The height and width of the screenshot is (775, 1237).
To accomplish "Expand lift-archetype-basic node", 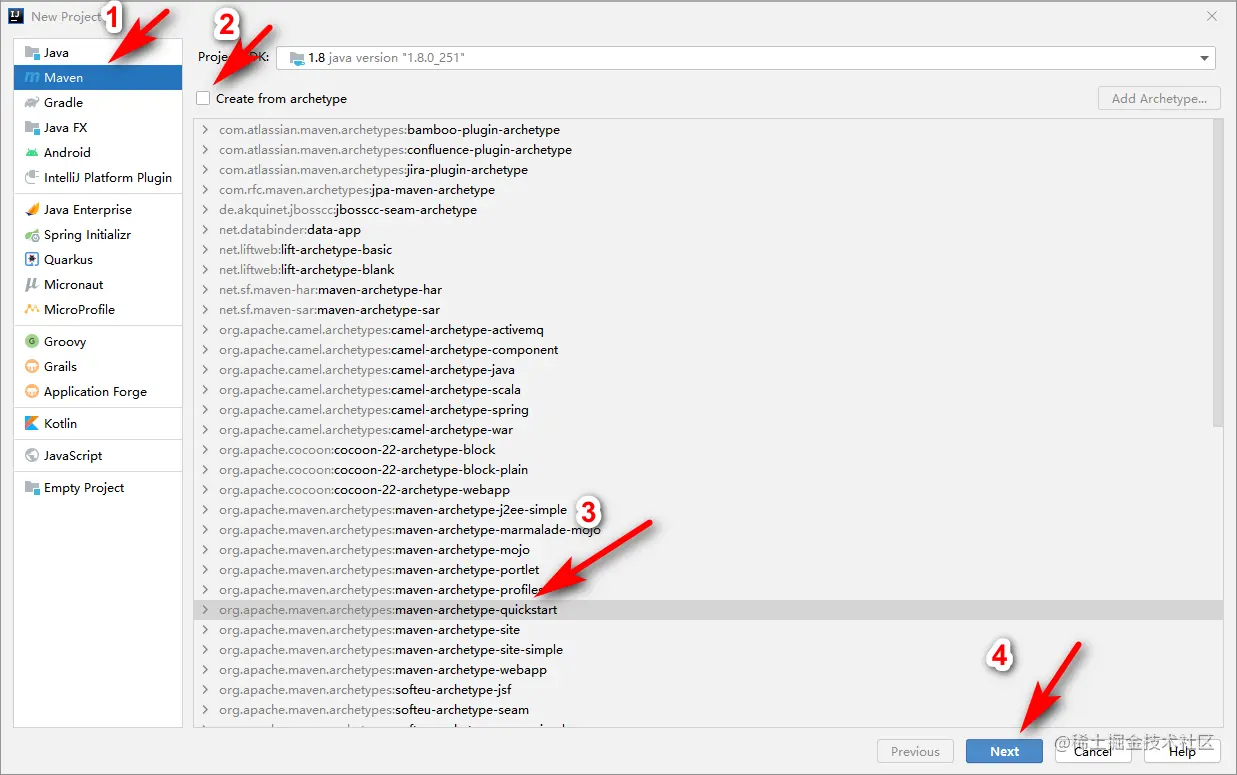I will pos(205,250).
